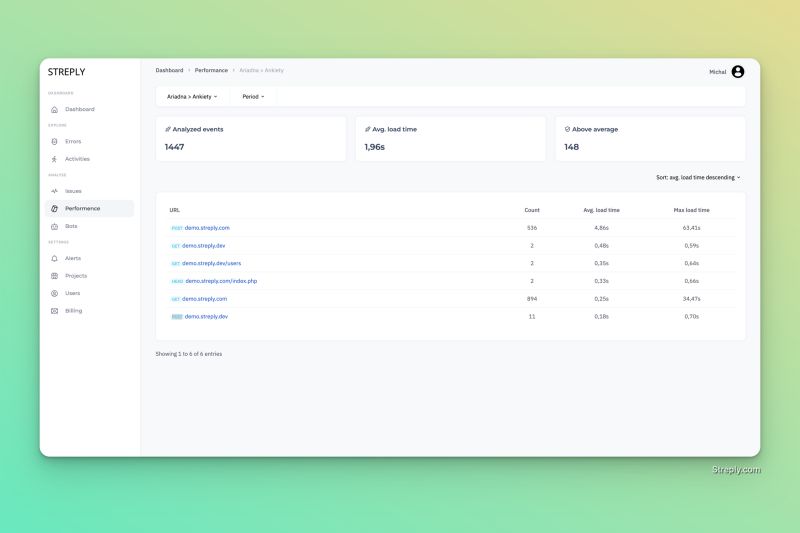This screenshot has width=800, height=533.
Task: Click the Errors bug icon
Action: pyautogui.click(x=55, y=141)
